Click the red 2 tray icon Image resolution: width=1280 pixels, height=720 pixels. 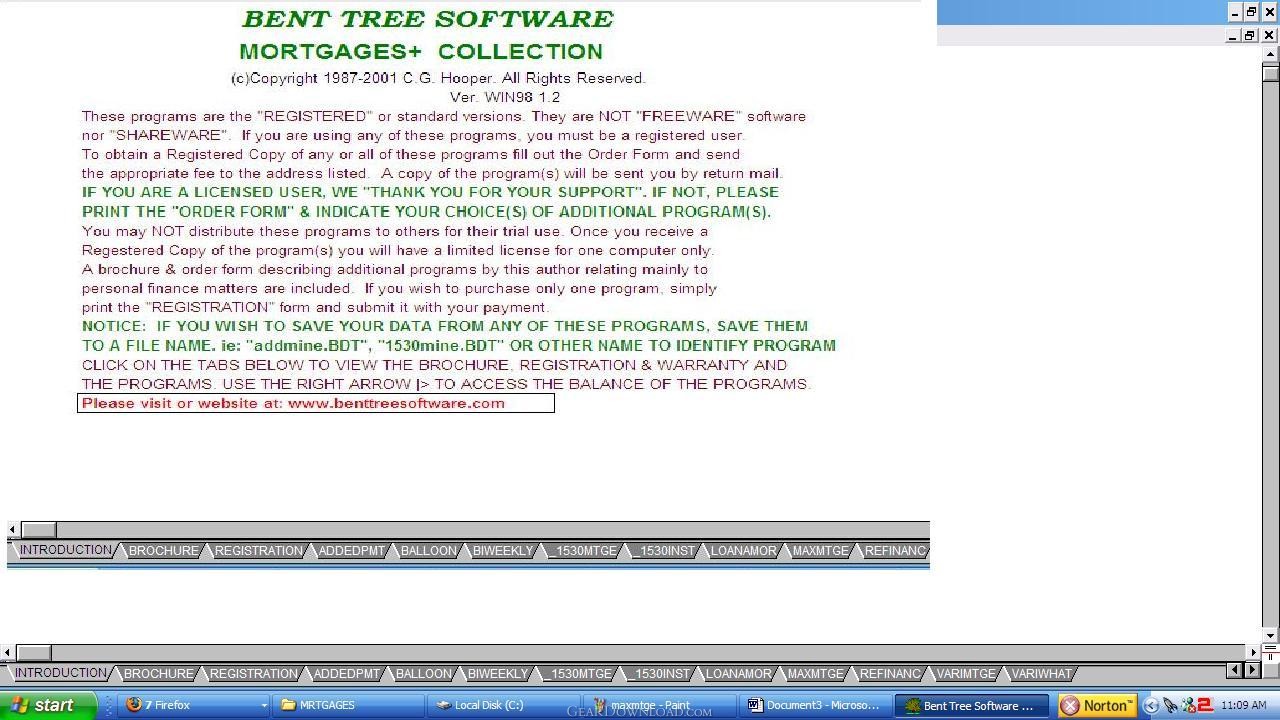pos(1205,706)
